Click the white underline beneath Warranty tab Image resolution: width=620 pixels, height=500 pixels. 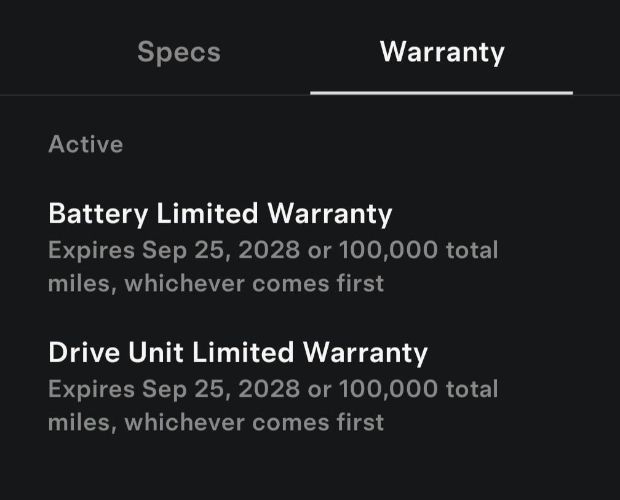point(441,93)
